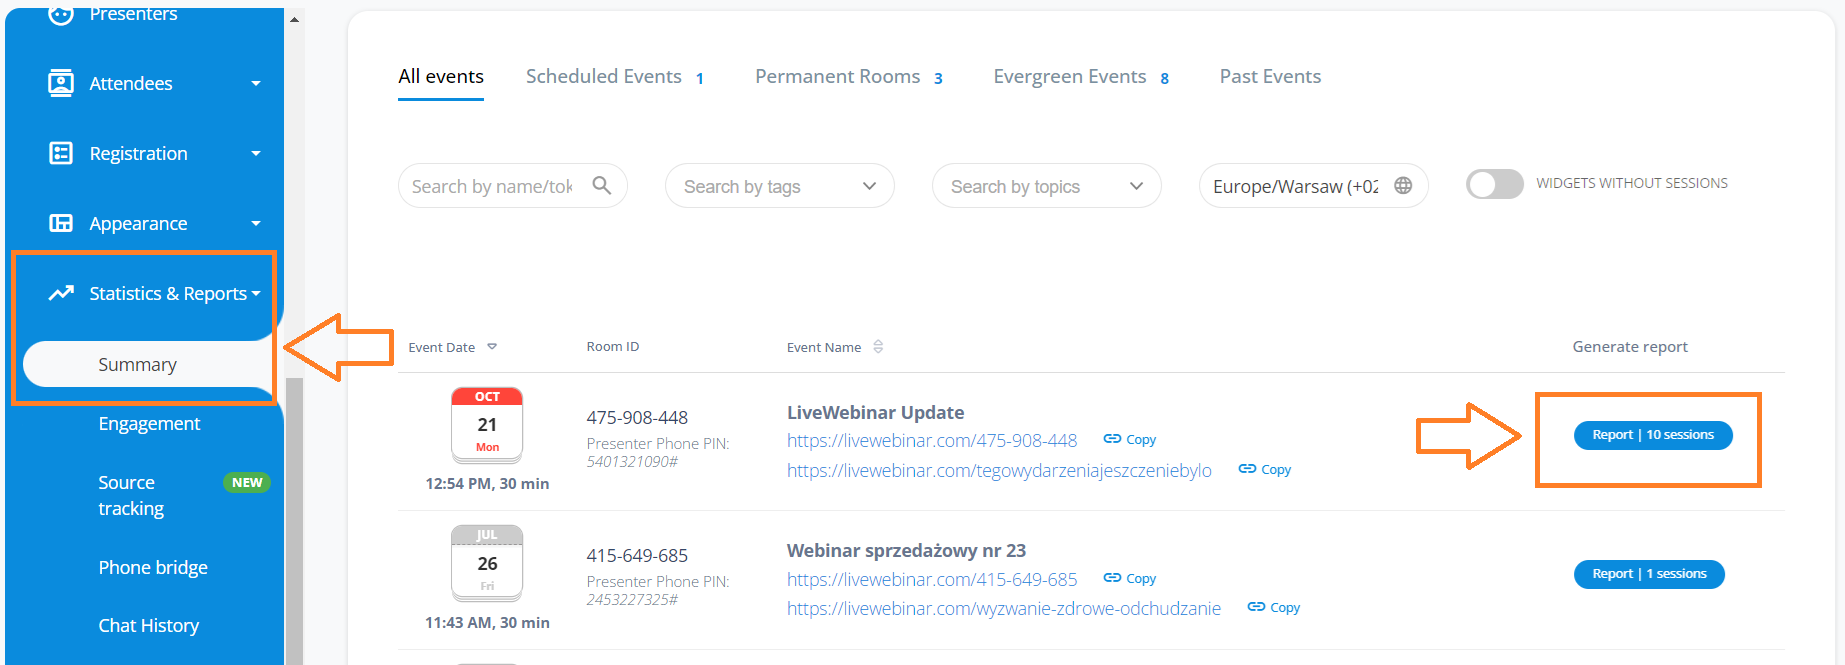Open Engagement statistics in sidebar
1845x665 pixels.
tap(149, 424)
